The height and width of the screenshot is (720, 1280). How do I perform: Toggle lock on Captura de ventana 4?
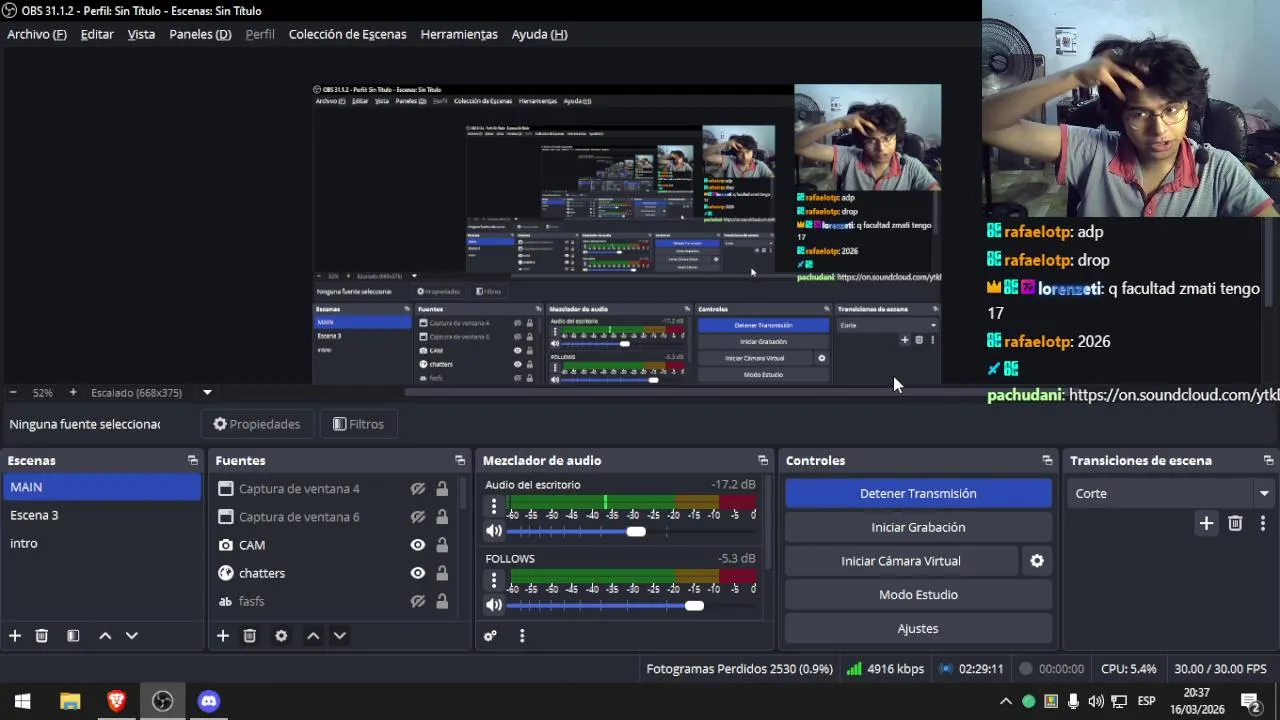(442, 489)
